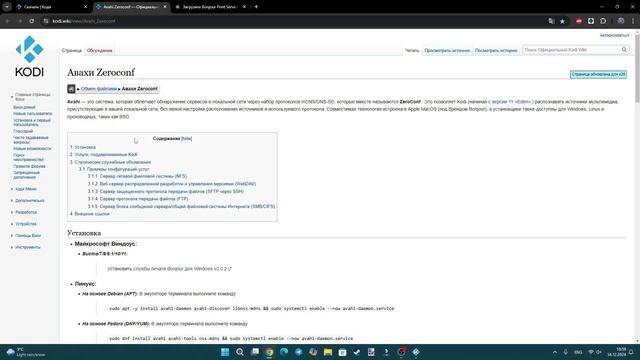Go forward using the browser forward arrow
This screenshot has width=640, height=360.
click(20, 21)
